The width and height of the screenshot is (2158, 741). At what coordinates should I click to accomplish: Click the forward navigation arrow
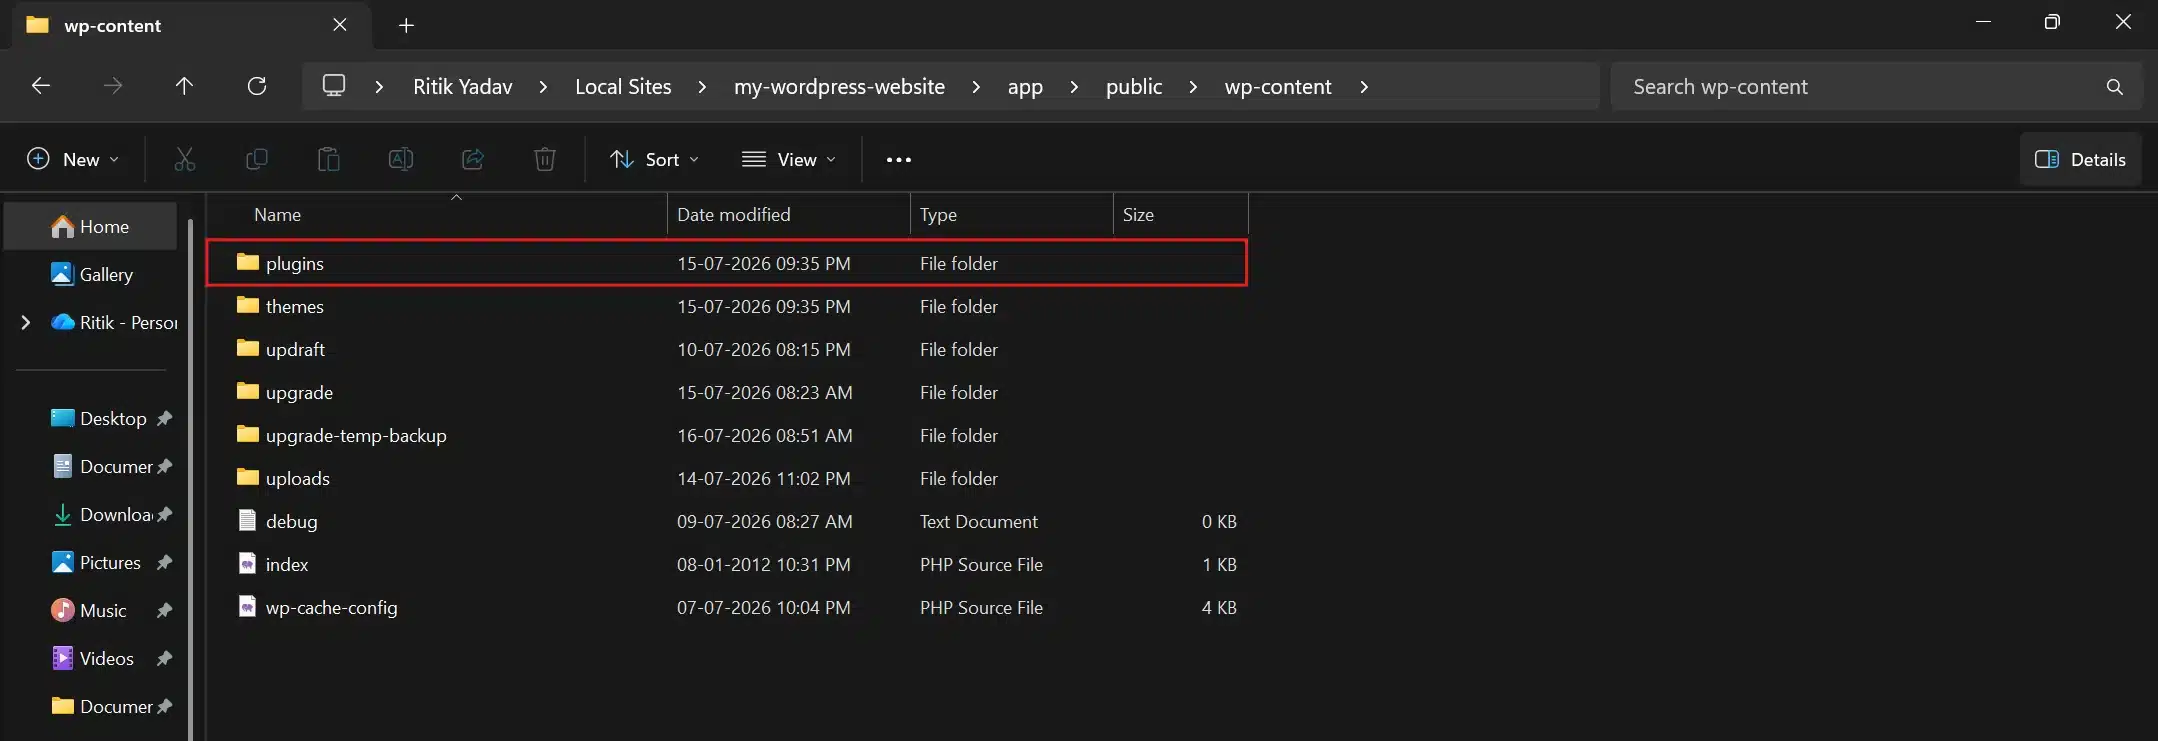[113, 86]
